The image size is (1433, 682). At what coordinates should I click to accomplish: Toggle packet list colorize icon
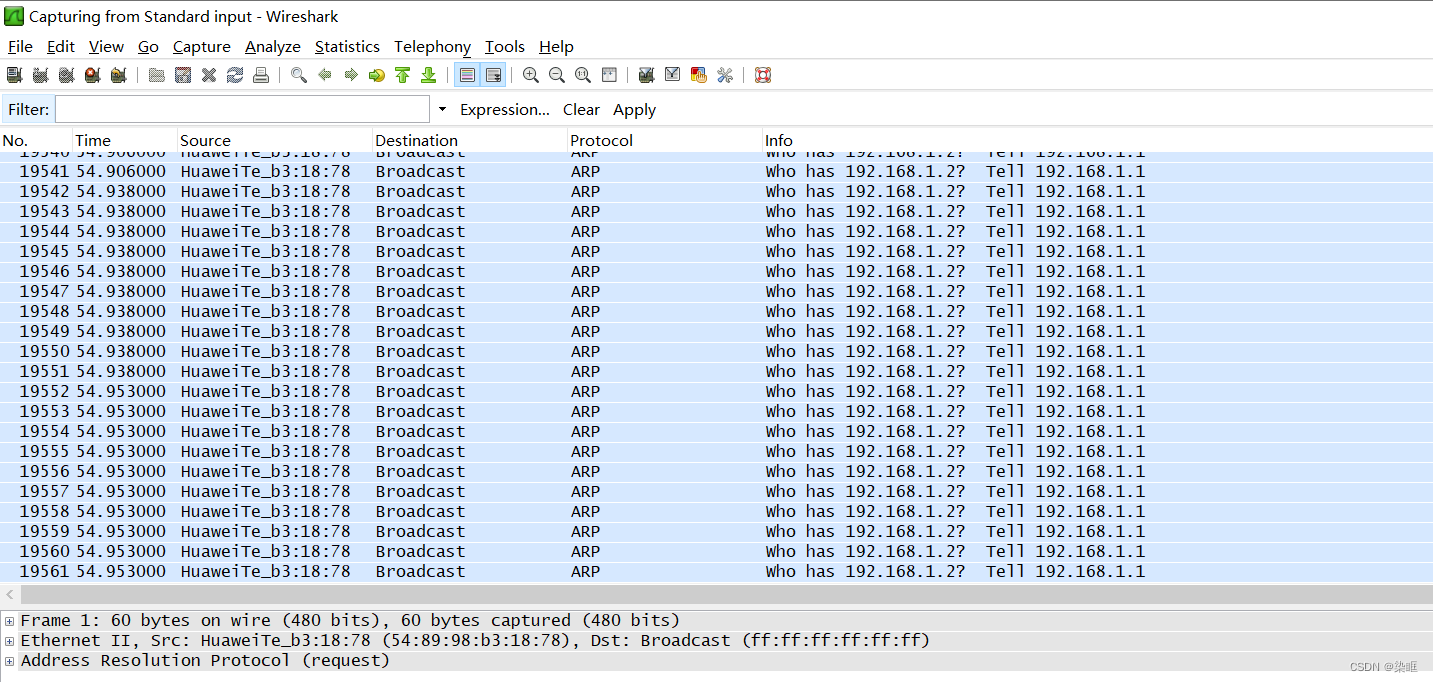tap(467, 75)
